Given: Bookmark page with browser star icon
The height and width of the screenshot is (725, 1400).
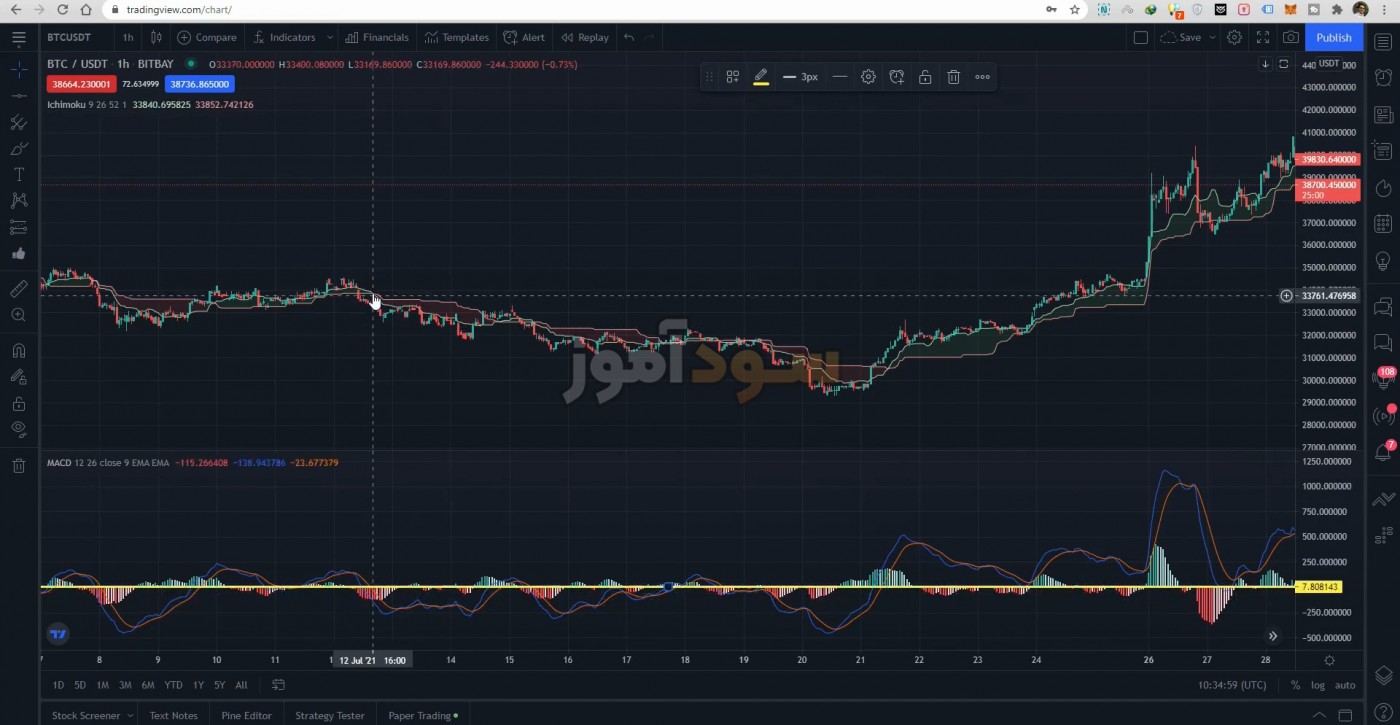Looking at the screenshot, I should coord(1075,9).
